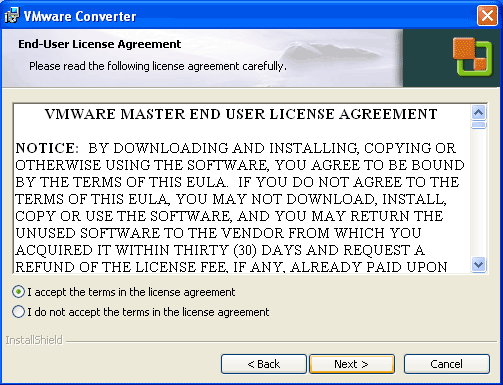This screenshot has height=385, width=503.
Task: Select 'I accept the terms' radio button
Action: [x=18, y=292]
